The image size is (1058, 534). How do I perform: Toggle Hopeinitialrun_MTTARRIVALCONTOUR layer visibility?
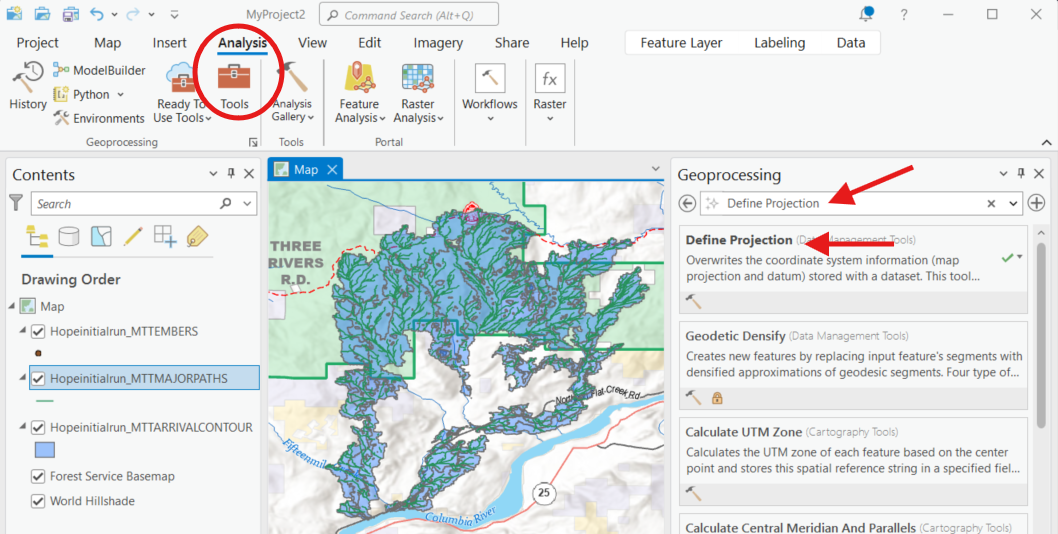tap(38, 427)
